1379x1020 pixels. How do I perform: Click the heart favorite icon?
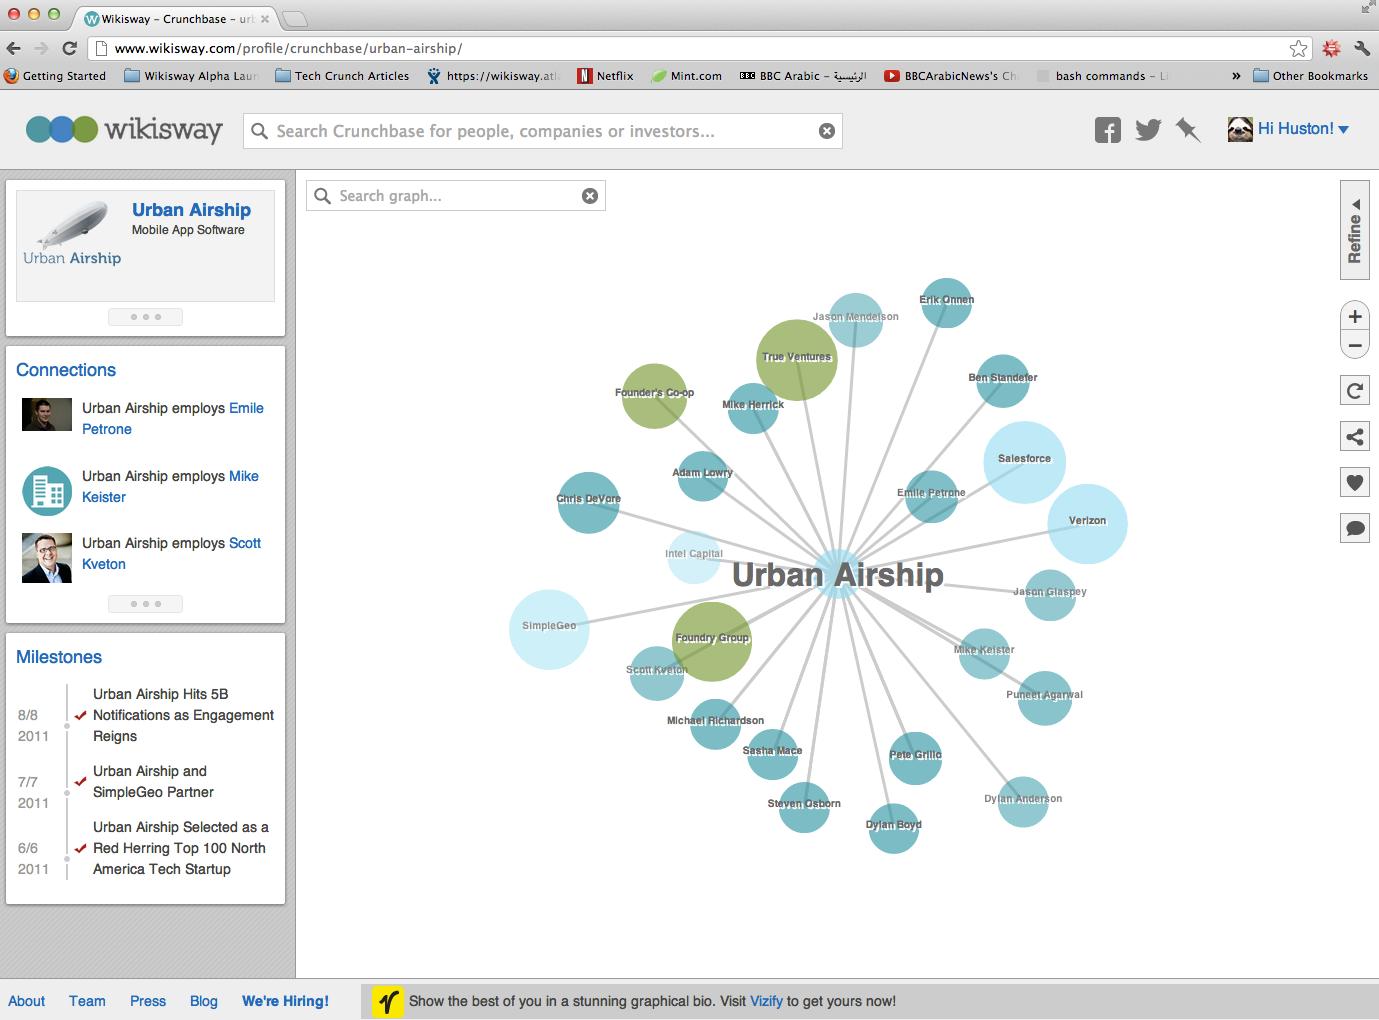pyautogui.click(x=1355, y=482)
